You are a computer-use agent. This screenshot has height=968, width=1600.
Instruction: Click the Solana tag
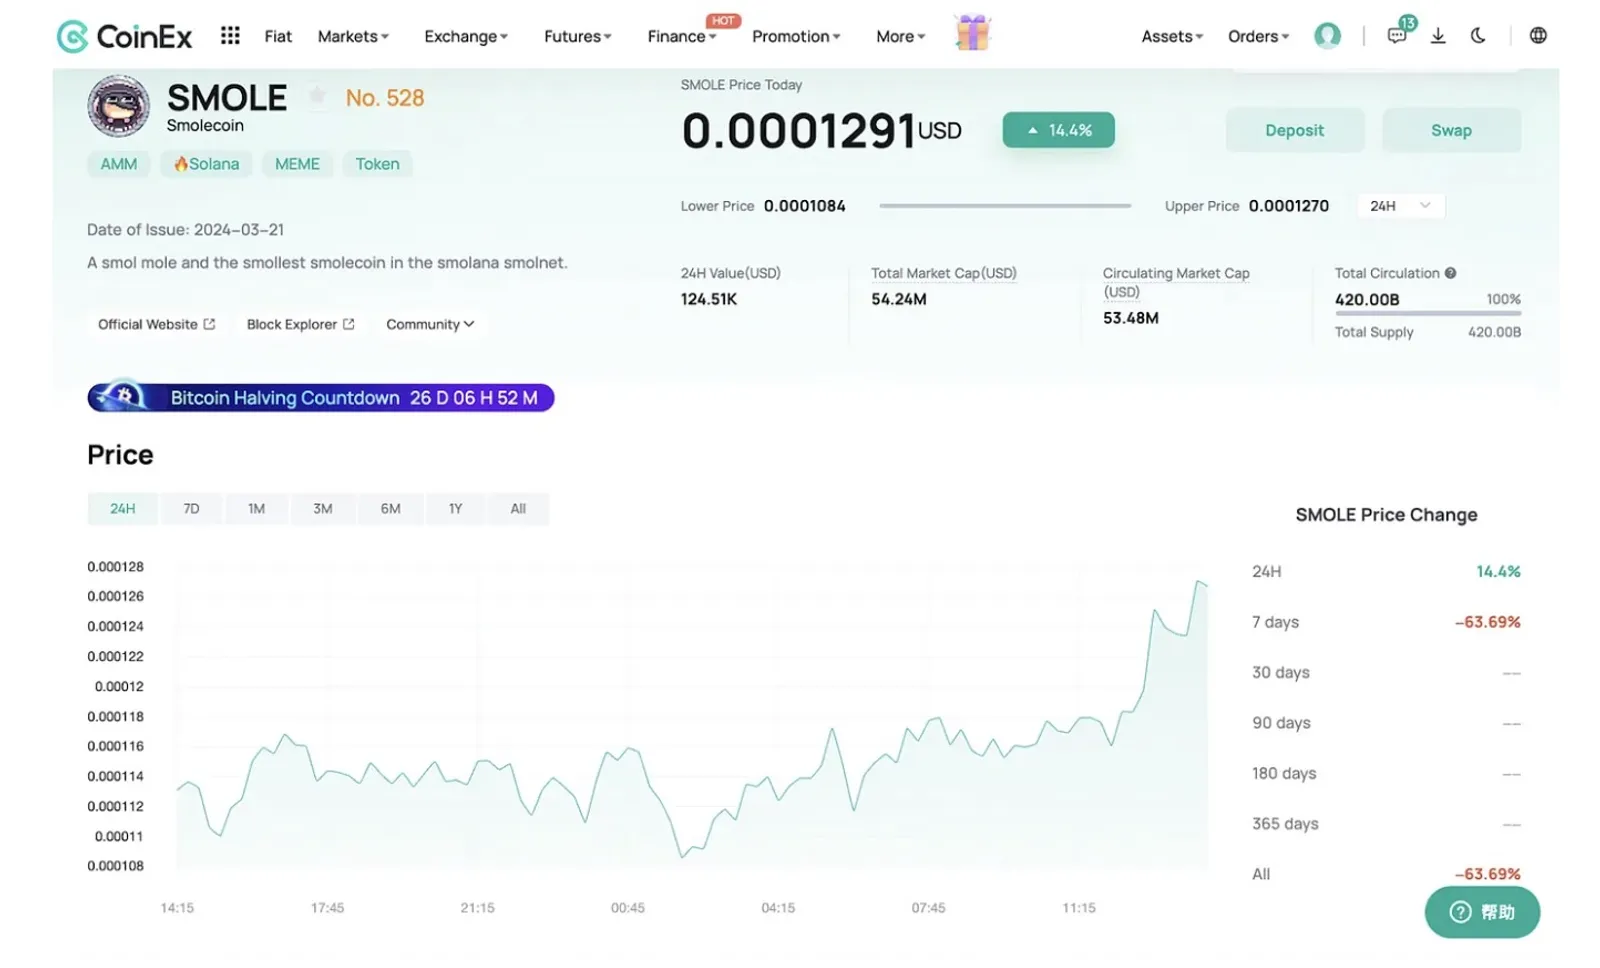[x=206, y=164]
